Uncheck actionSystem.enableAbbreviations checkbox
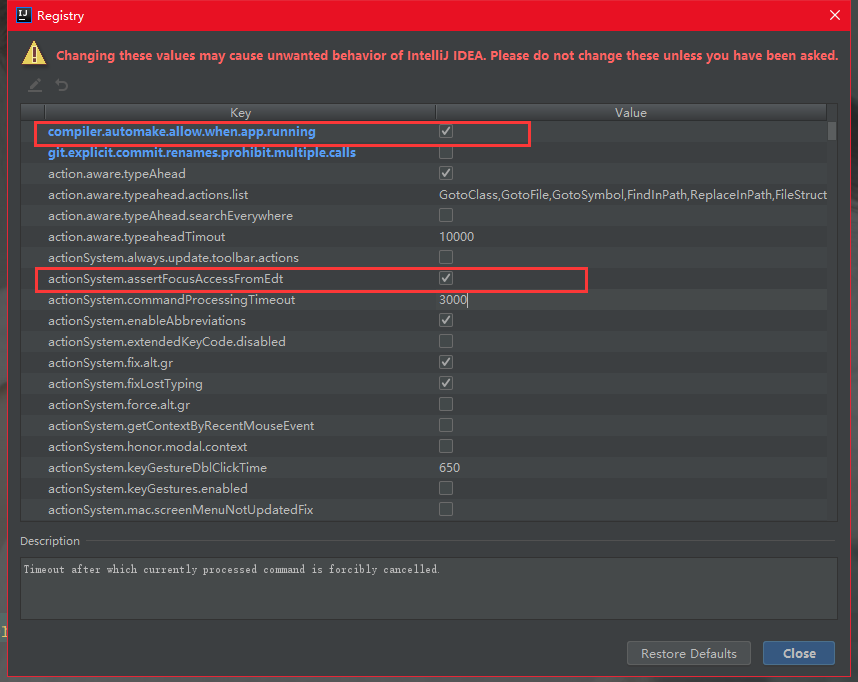The height and width of the screenshot is (682, 858). tap(446, 320)
